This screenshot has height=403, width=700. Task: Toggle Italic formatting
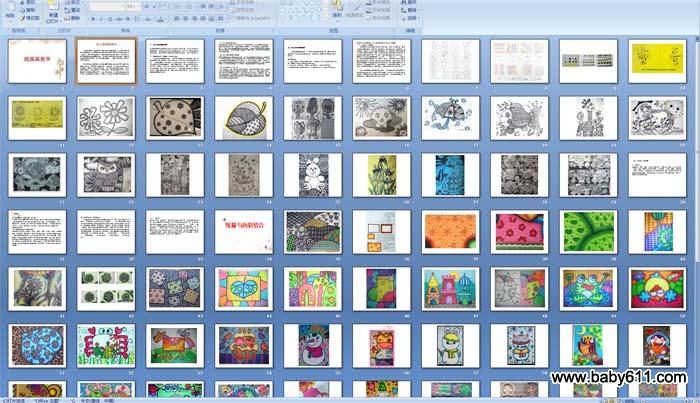[101, 19]
